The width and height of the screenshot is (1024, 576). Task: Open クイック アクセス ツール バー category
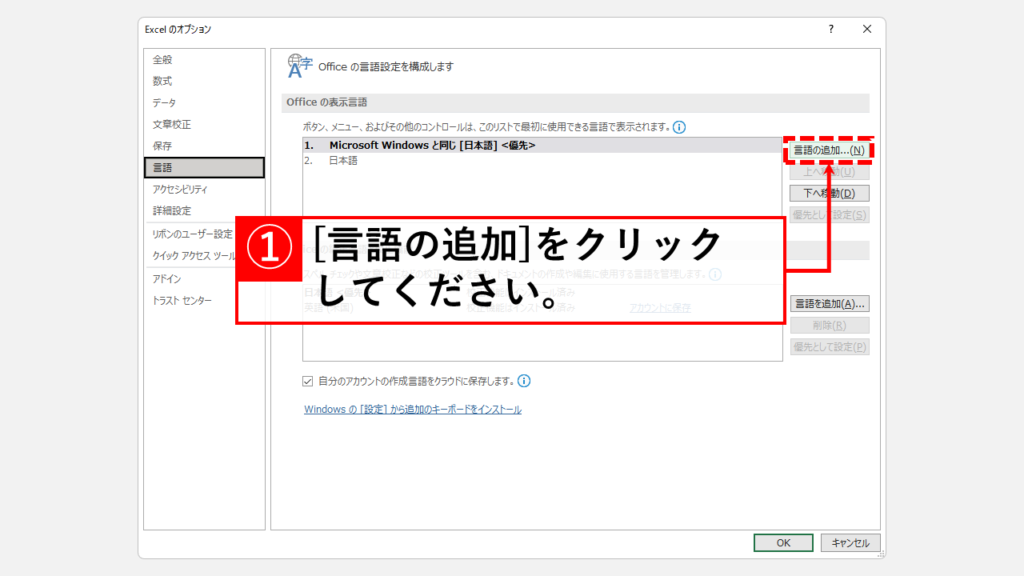pos(191,255)
